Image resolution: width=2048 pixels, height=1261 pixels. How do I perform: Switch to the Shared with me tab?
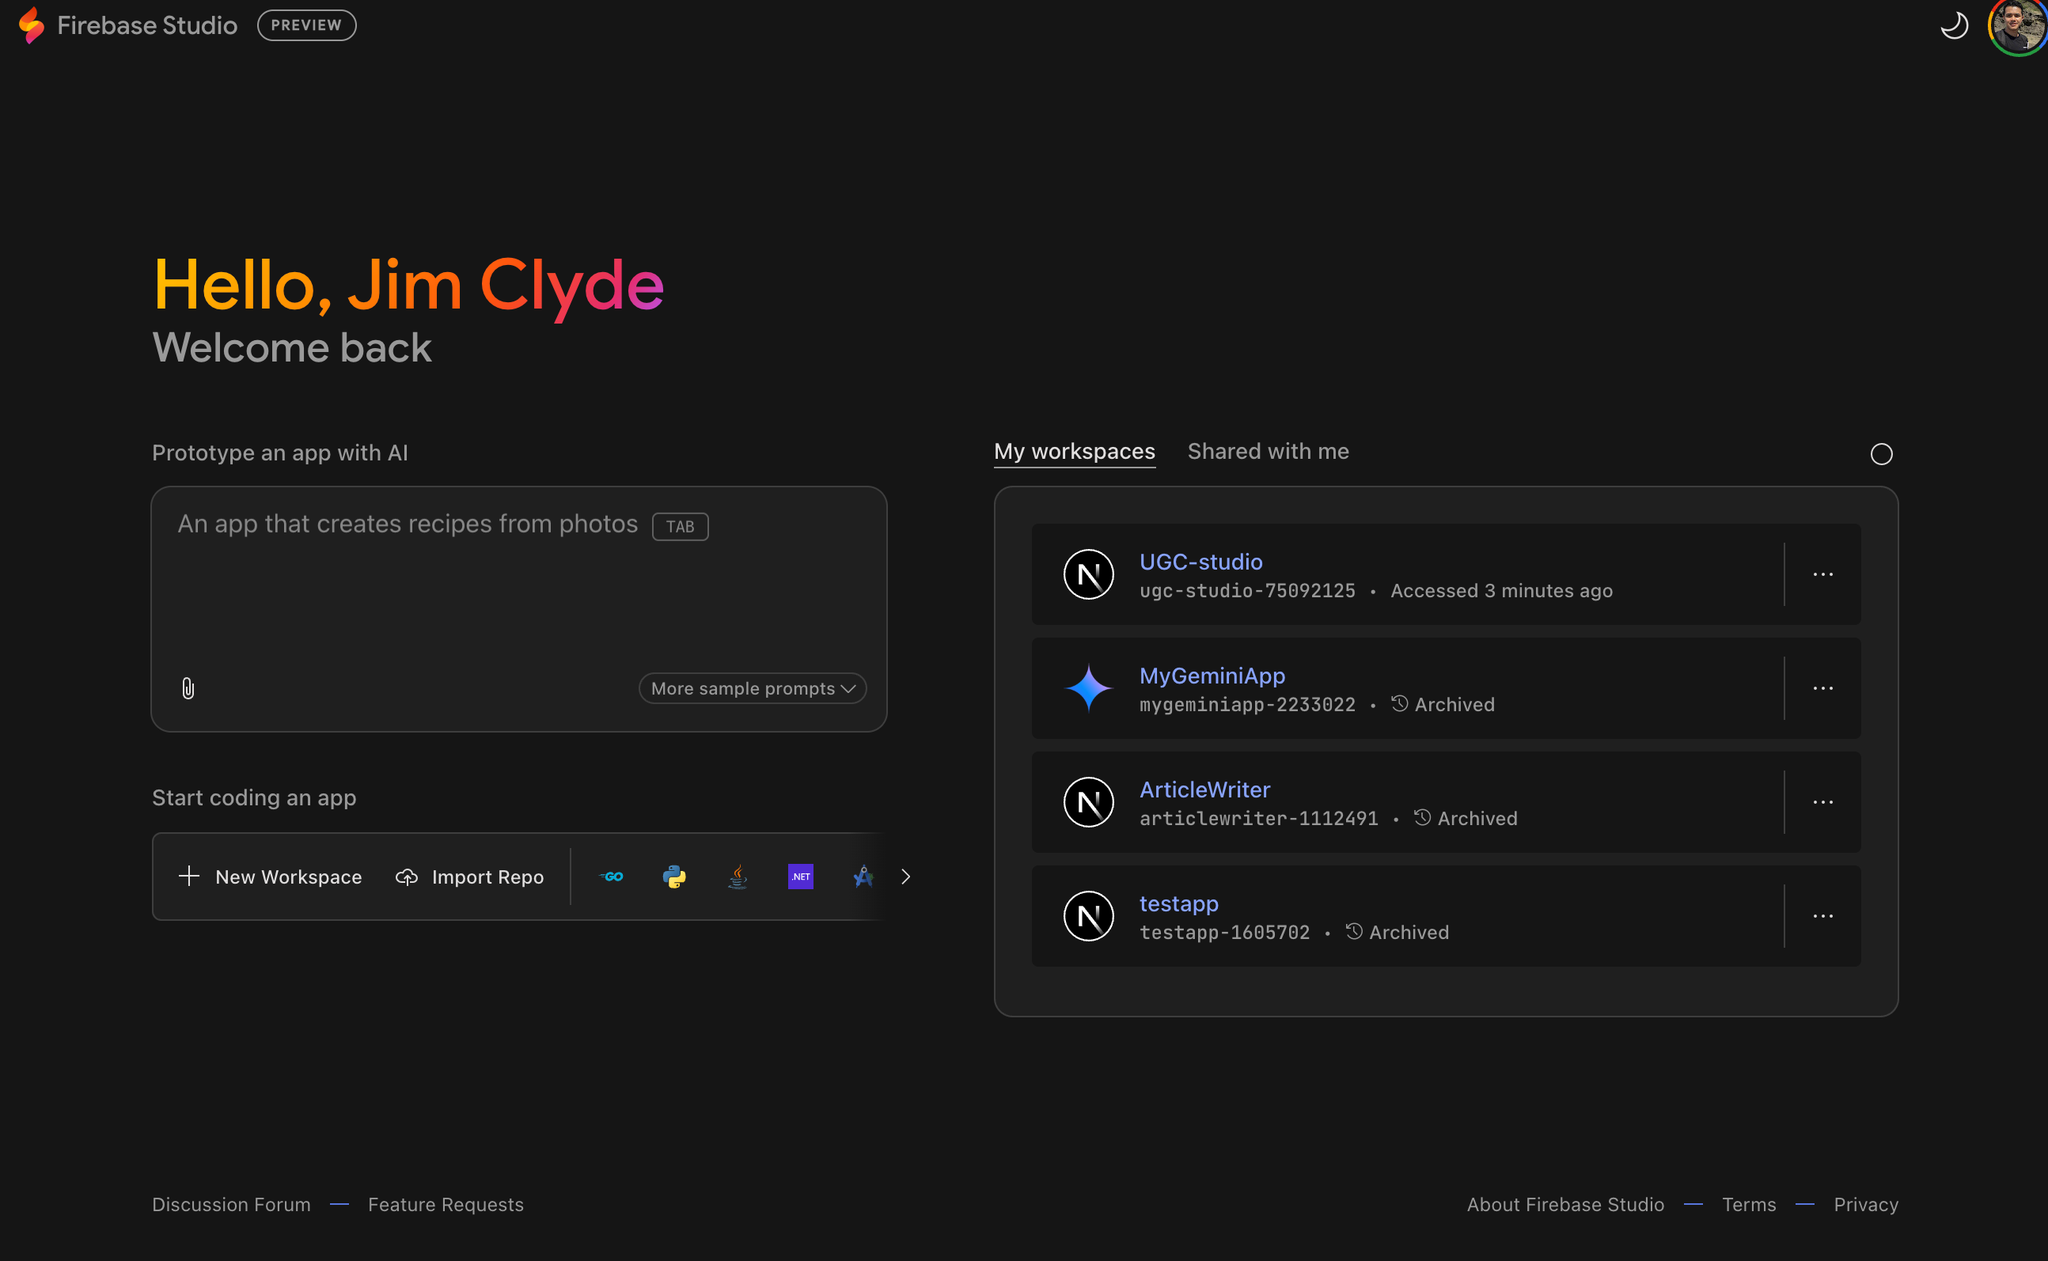click(1267, 452)
